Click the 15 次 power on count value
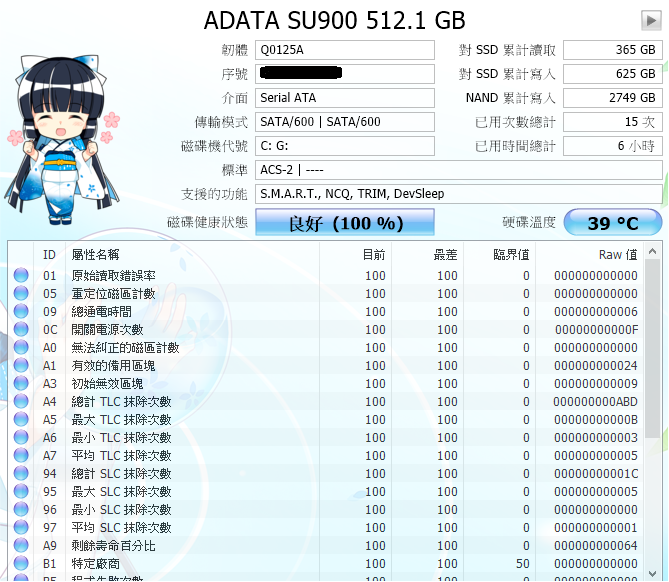Screen dimensions: 669x582 613,122
